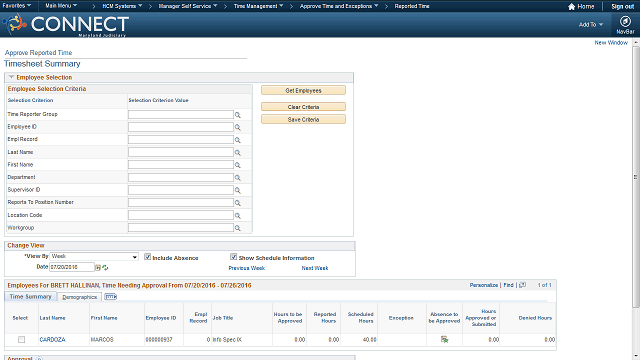640x360 pixels.
Task: Open lookup for Workgroup
Action: tap(238, 228)
